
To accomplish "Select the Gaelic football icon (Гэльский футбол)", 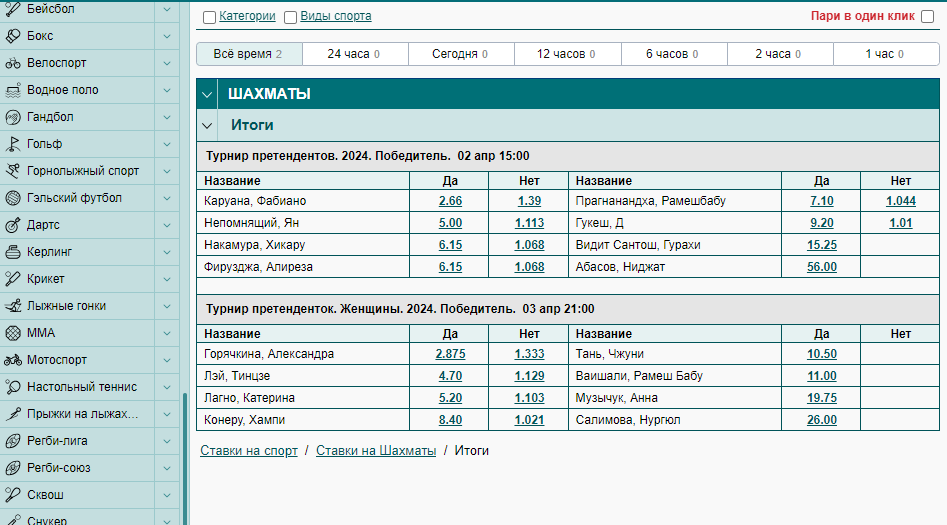I will tap(13, 198).
